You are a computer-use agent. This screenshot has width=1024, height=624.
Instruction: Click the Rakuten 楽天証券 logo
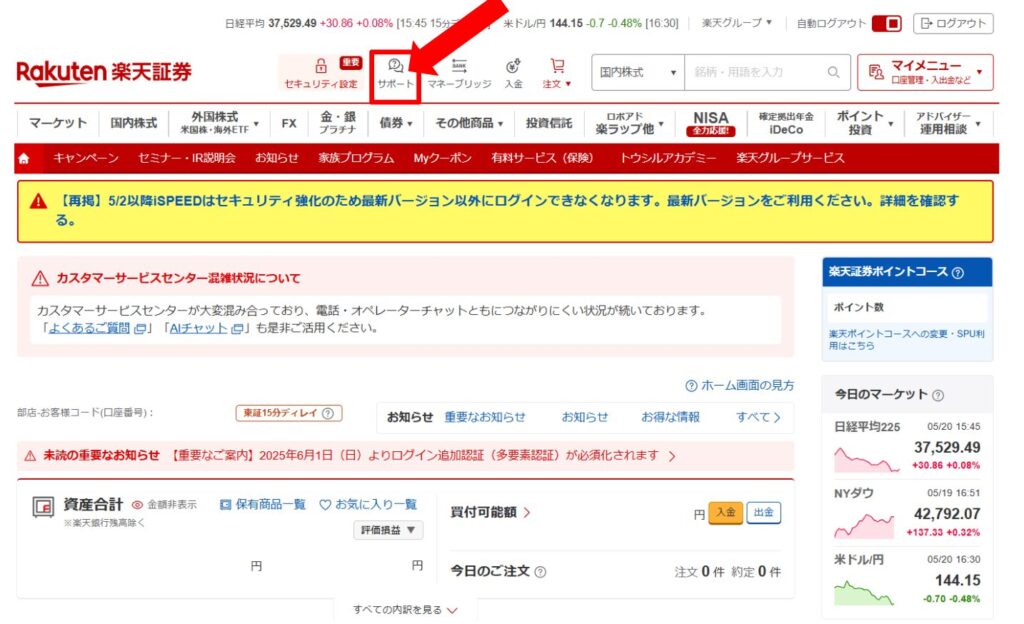click(x=104, y=72)
